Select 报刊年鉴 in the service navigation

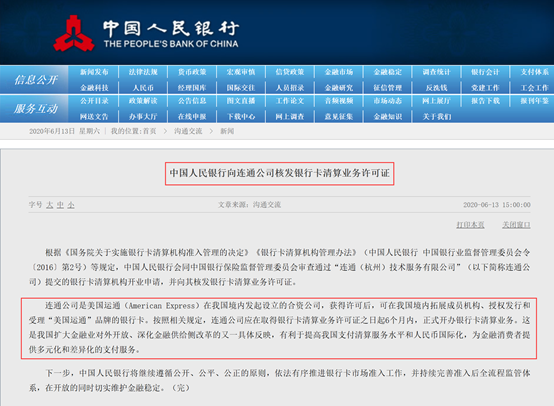point(535,101)
